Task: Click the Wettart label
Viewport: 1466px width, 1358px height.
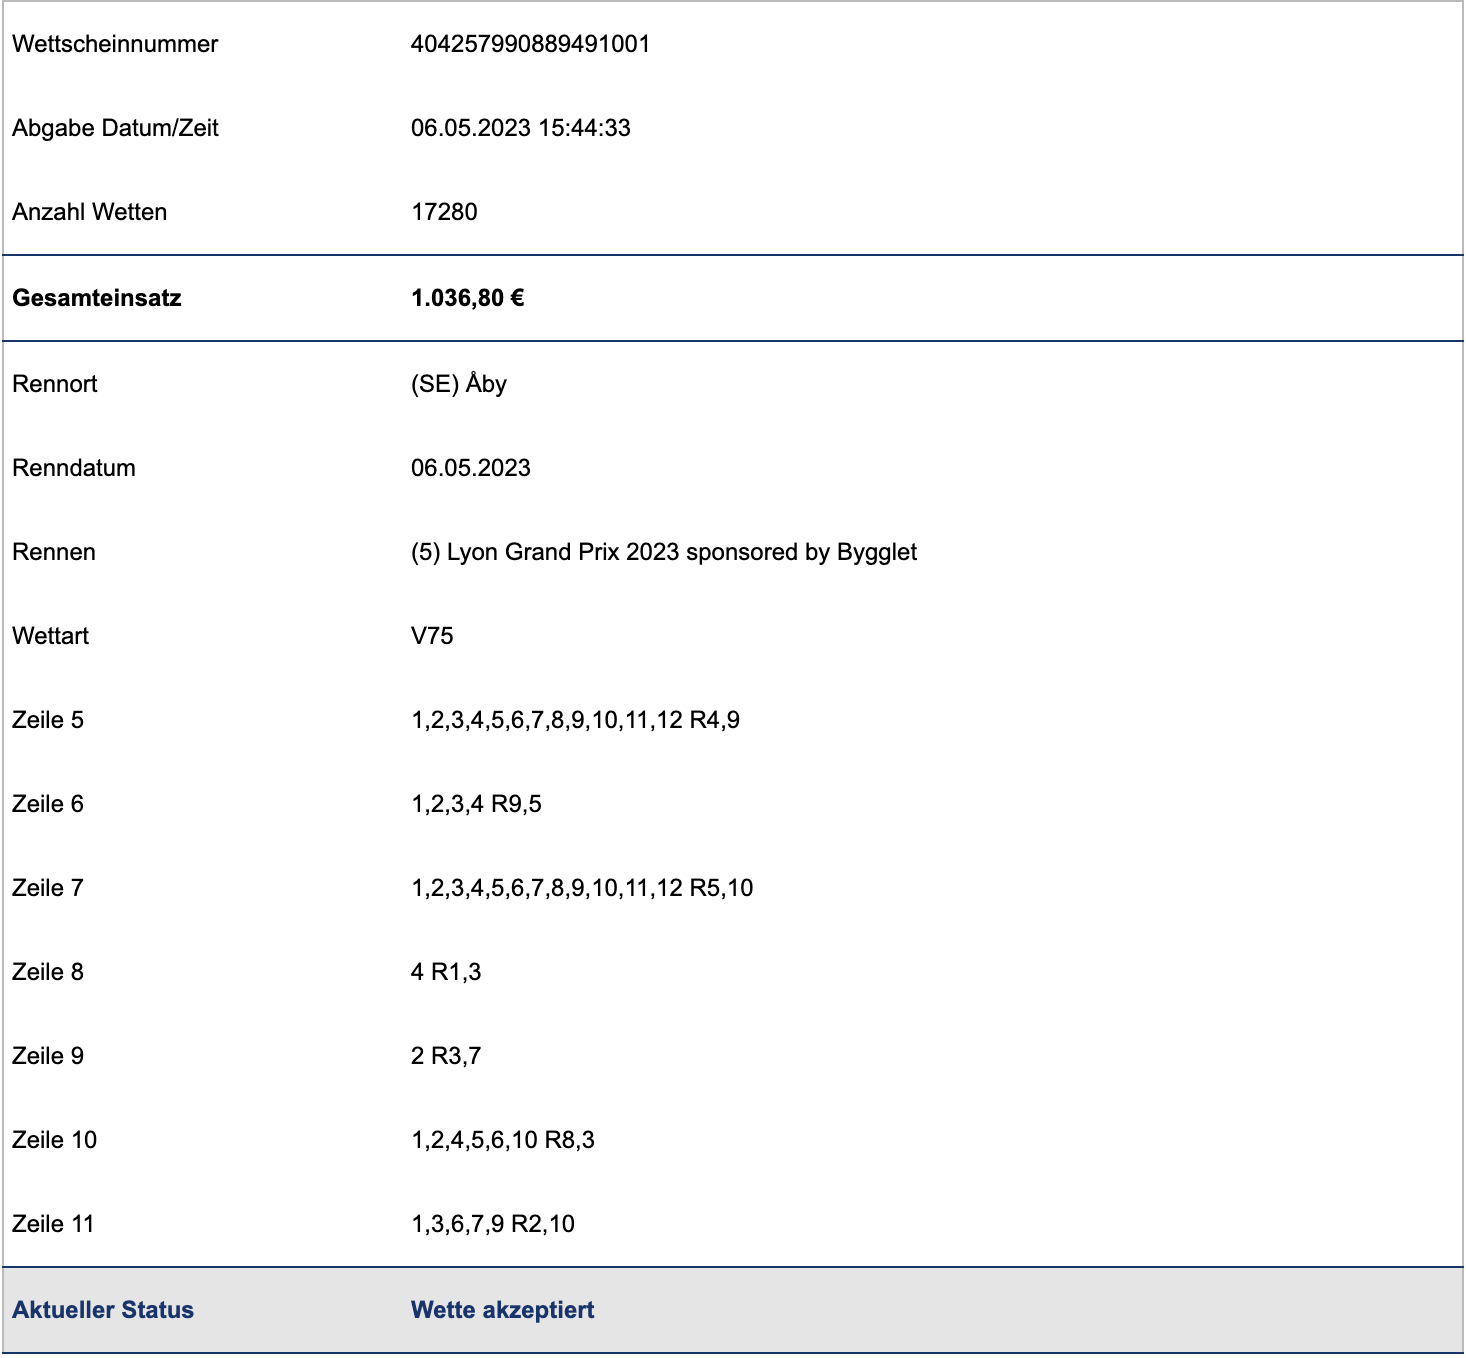Action: [x=51, y=636]
